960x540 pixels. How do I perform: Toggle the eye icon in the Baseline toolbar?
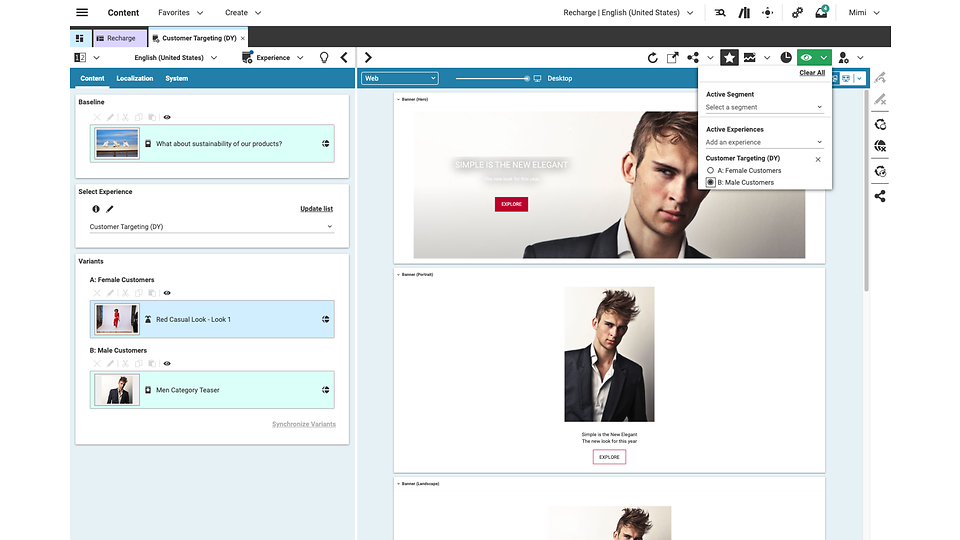click(x=167, y=117)
